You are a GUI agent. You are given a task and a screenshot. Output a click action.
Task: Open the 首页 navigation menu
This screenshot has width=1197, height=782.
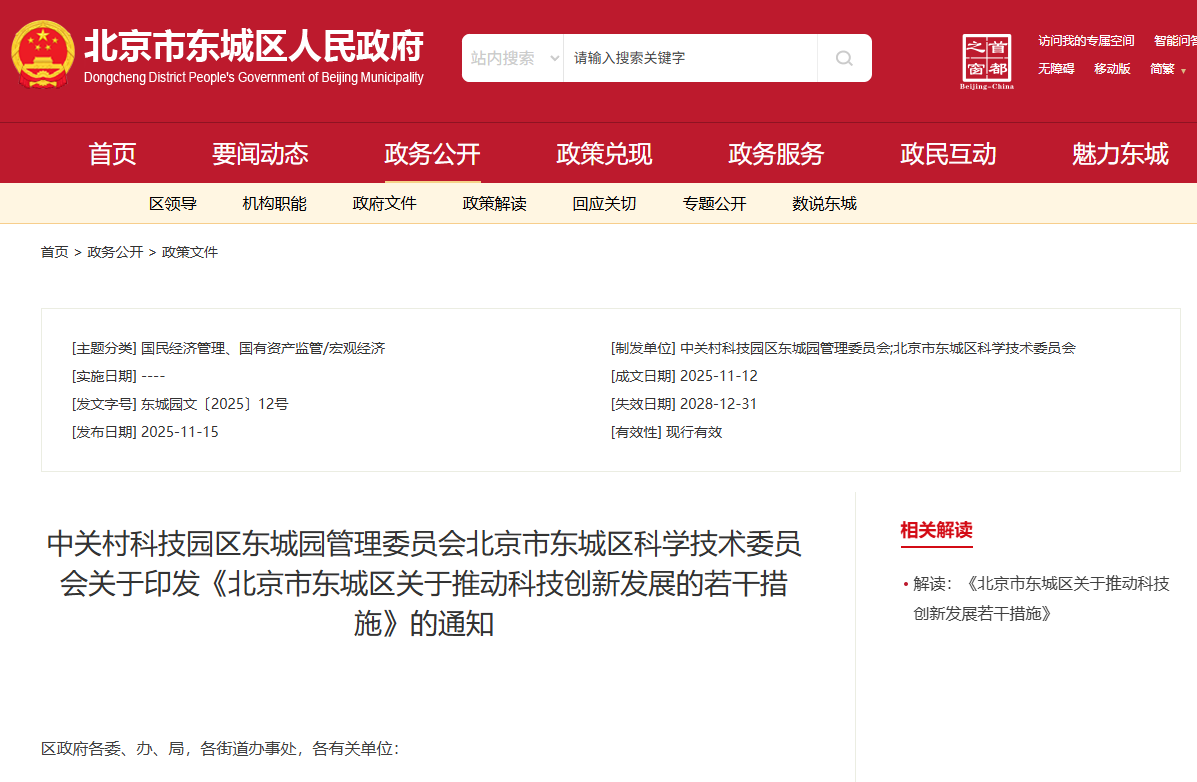[x=112, y=153]
